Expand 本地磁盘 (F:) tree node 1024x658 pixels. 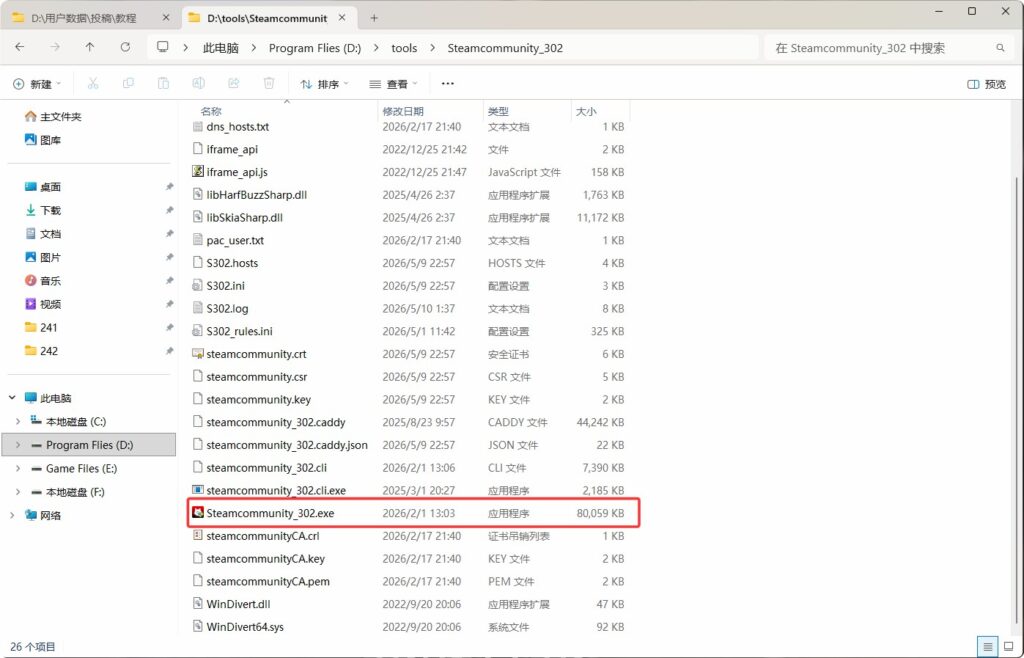pyautogui.click(x=18, y=492)
